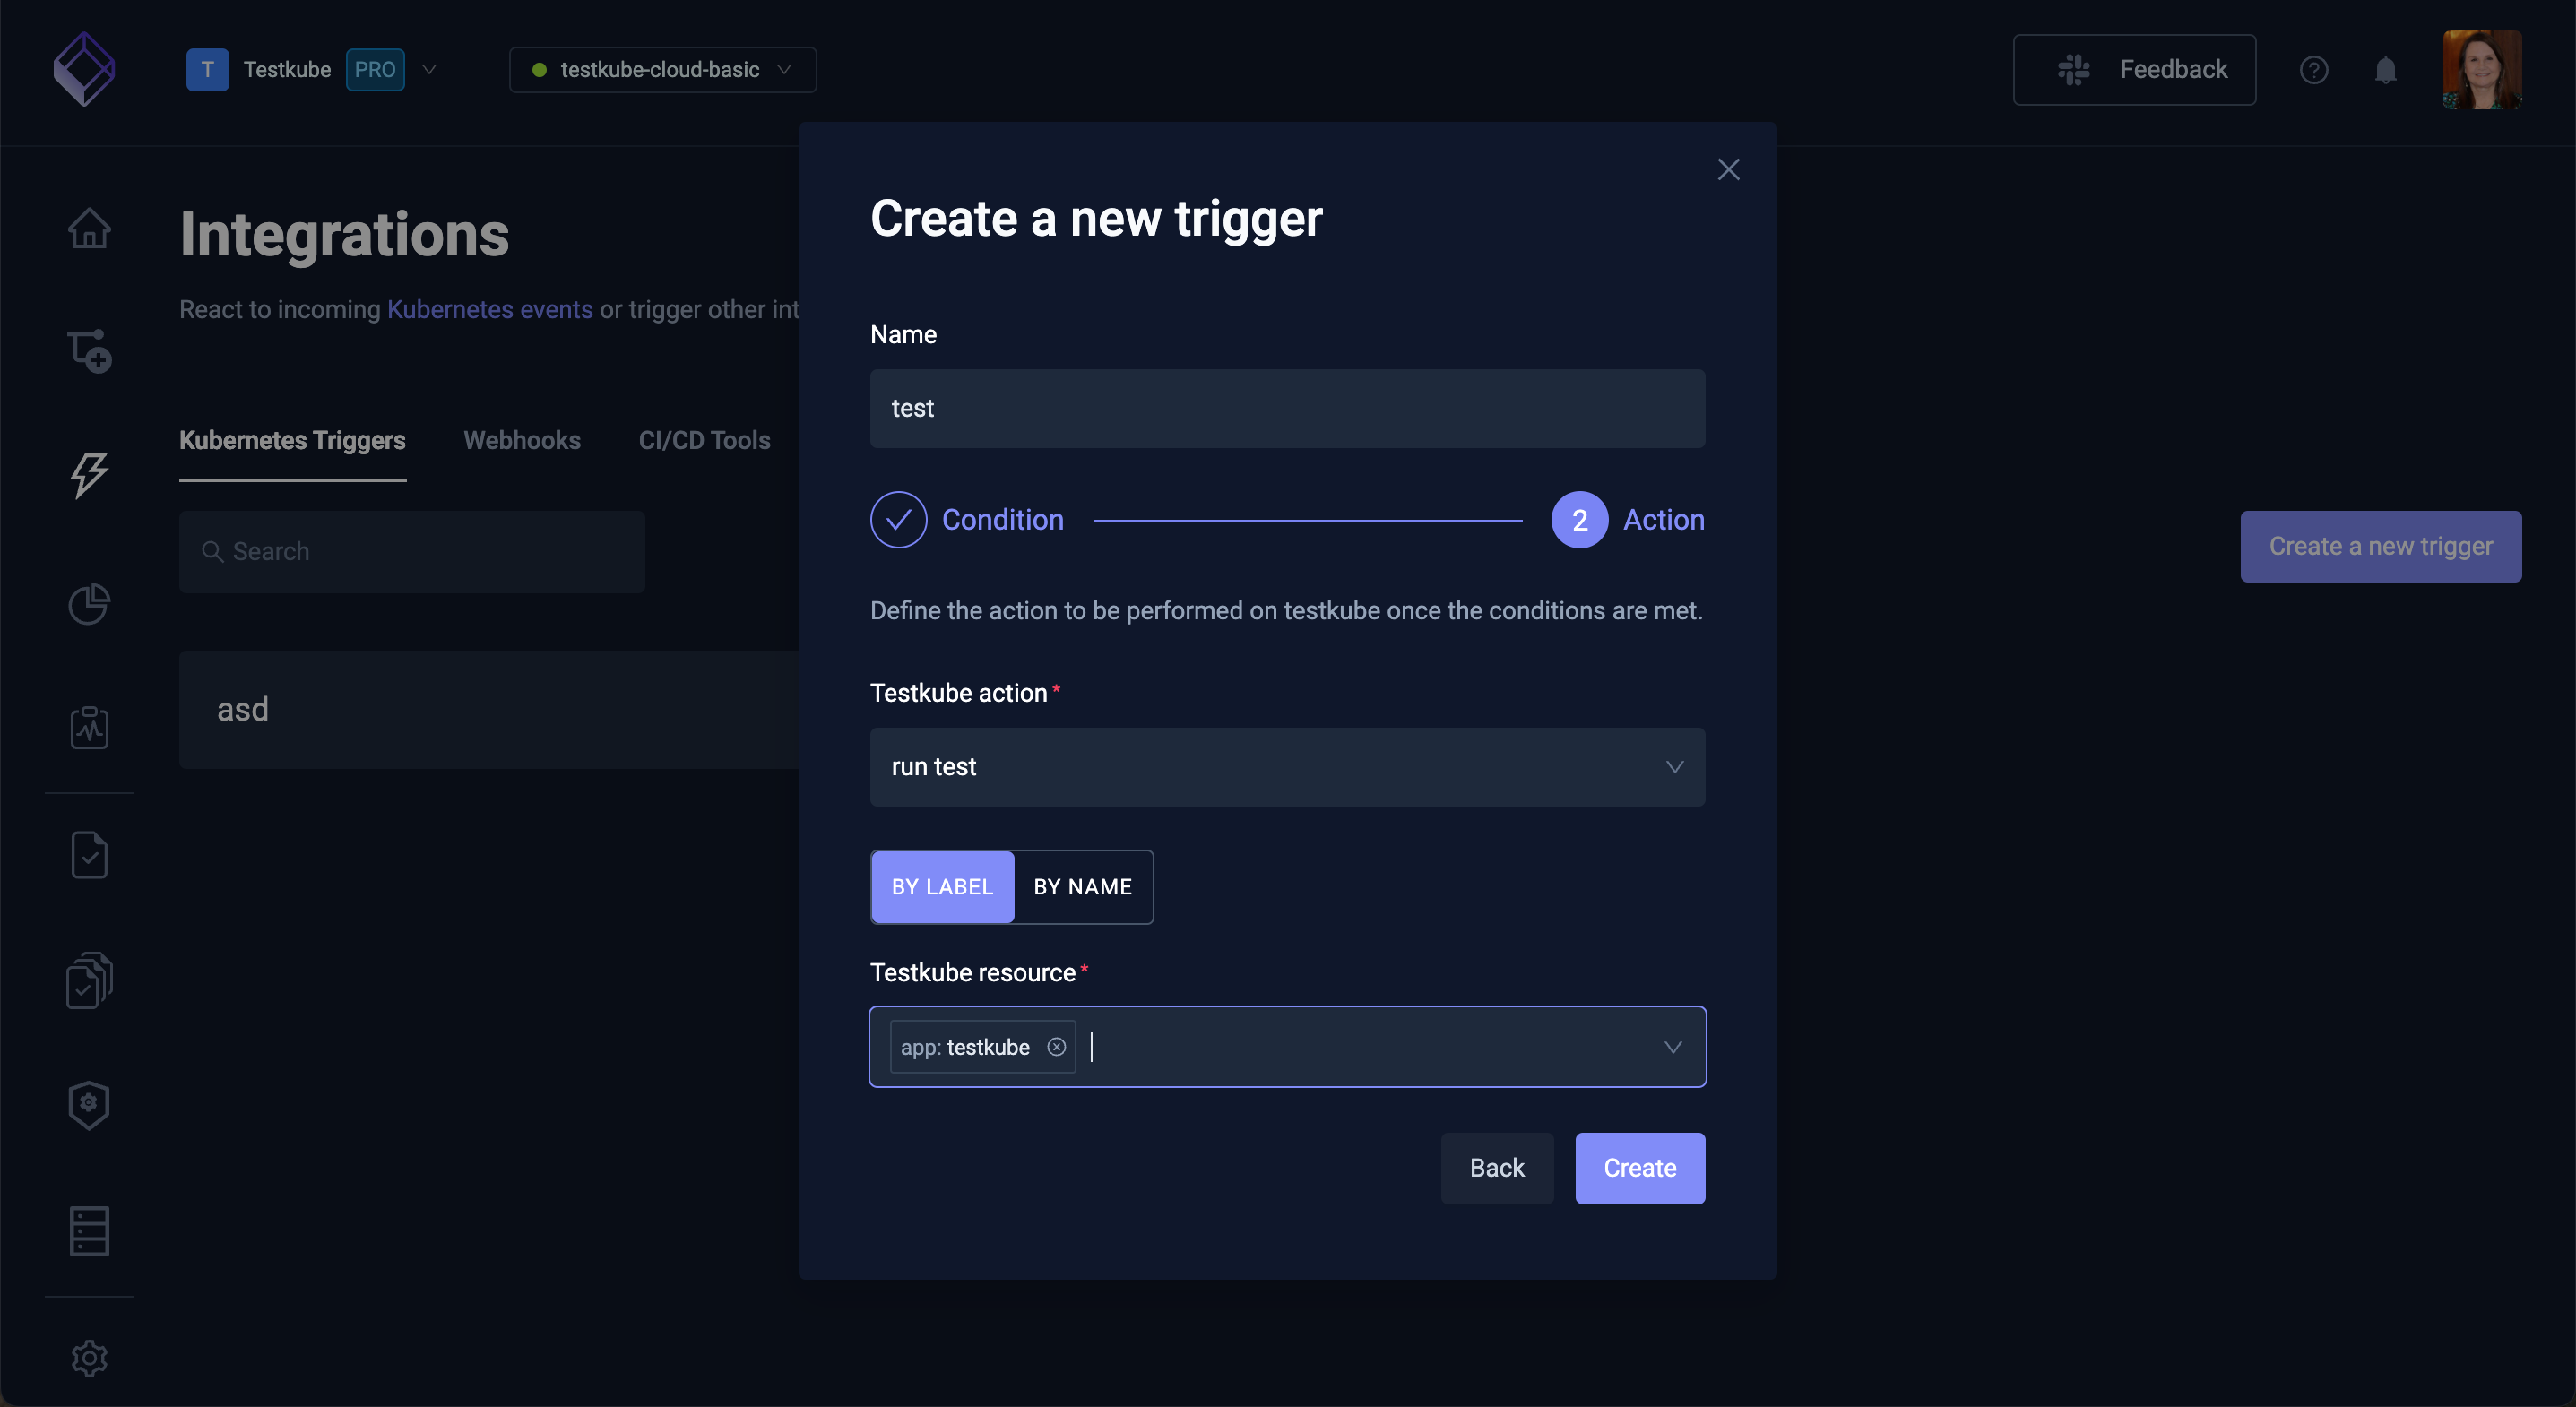
Task: Click the Testkube diamond logo icon
Action: tap(83, 69)
